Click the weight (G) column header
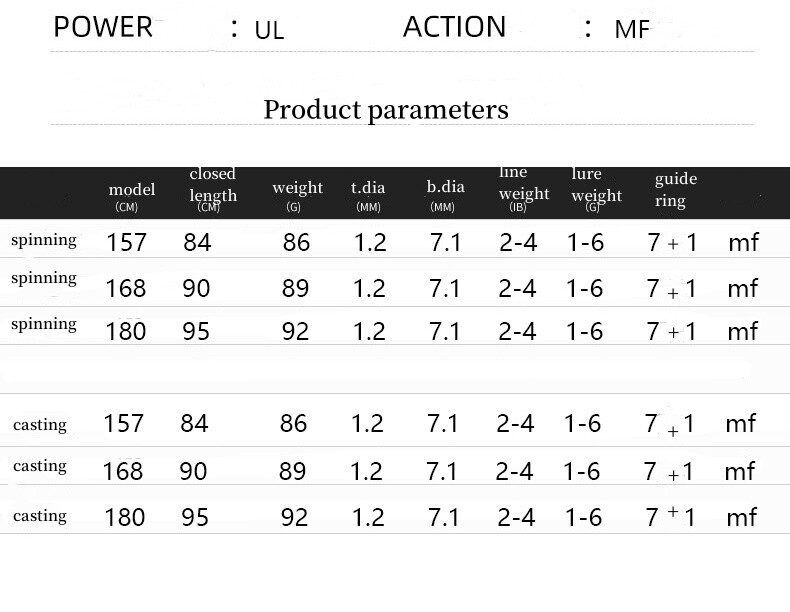The height and width of the screenshot is (612, 790). (297, 195)
